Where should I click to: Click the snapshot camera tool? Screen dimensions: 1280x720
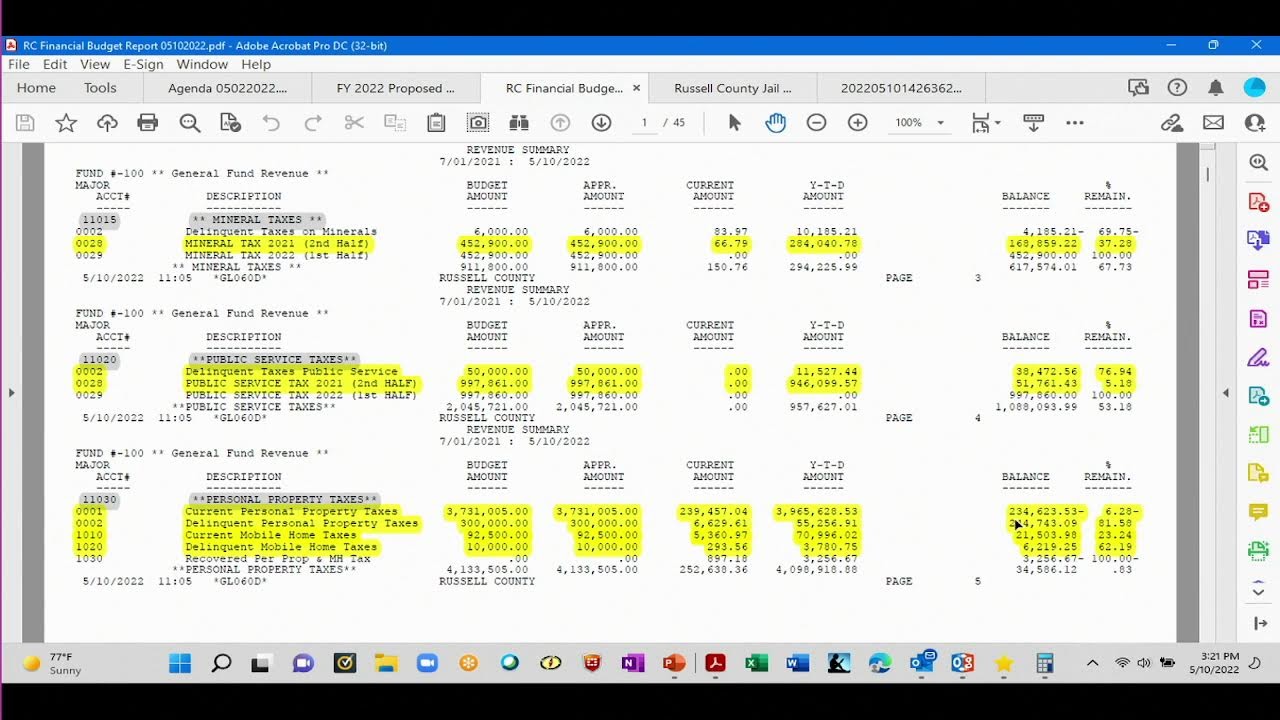(478, 123)
